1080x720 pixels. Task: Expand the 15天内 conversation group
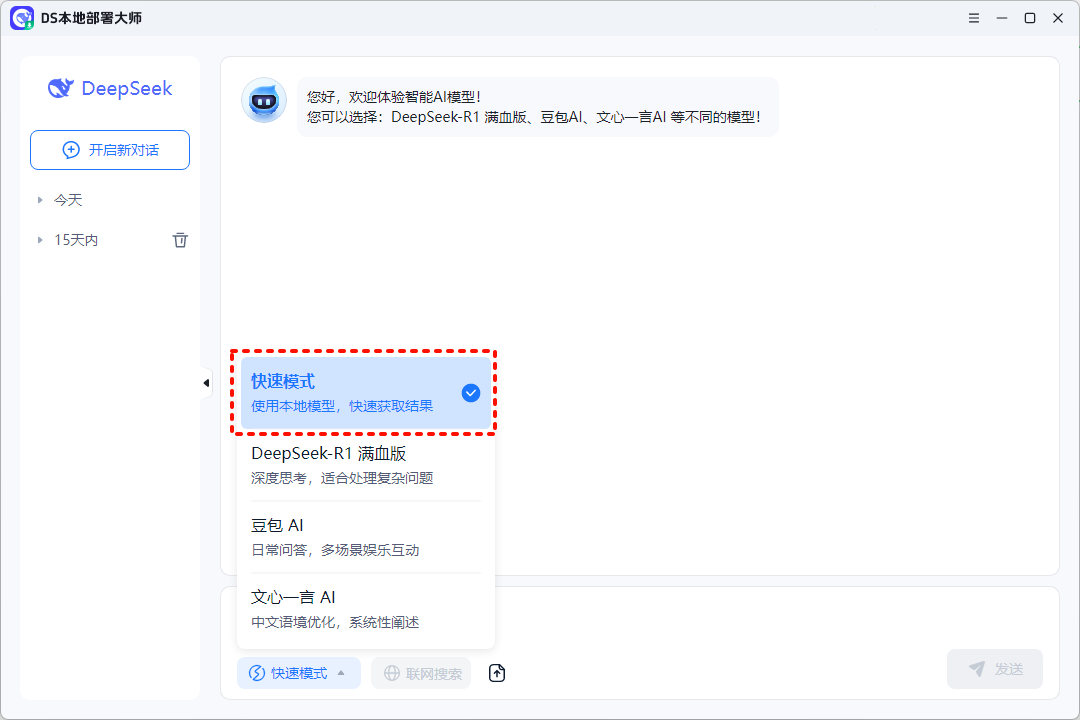(x=40, y=240)
